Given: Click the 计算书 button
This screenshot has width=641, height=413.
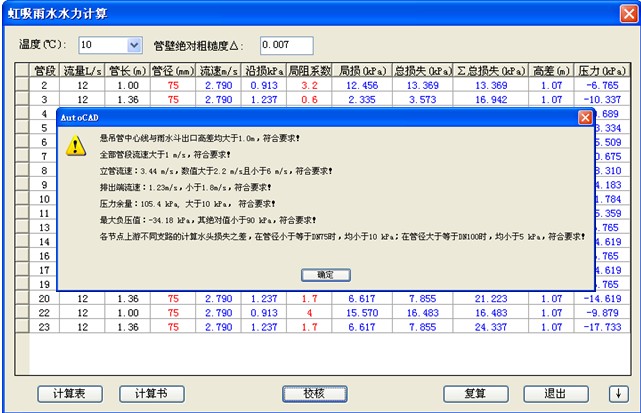Looking at the screenshot, I should pos(152,393).
